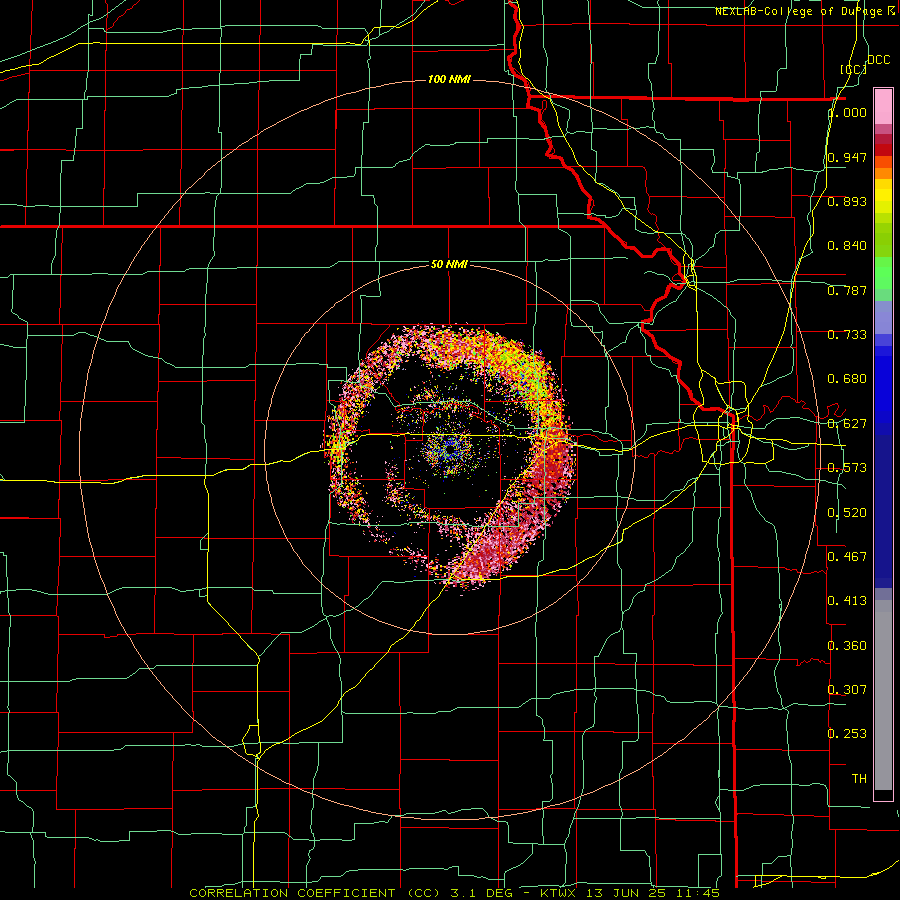This screenshot has height=900, width=900.
Task: Click the 0.360 scale label
Action: click(847, 646)
